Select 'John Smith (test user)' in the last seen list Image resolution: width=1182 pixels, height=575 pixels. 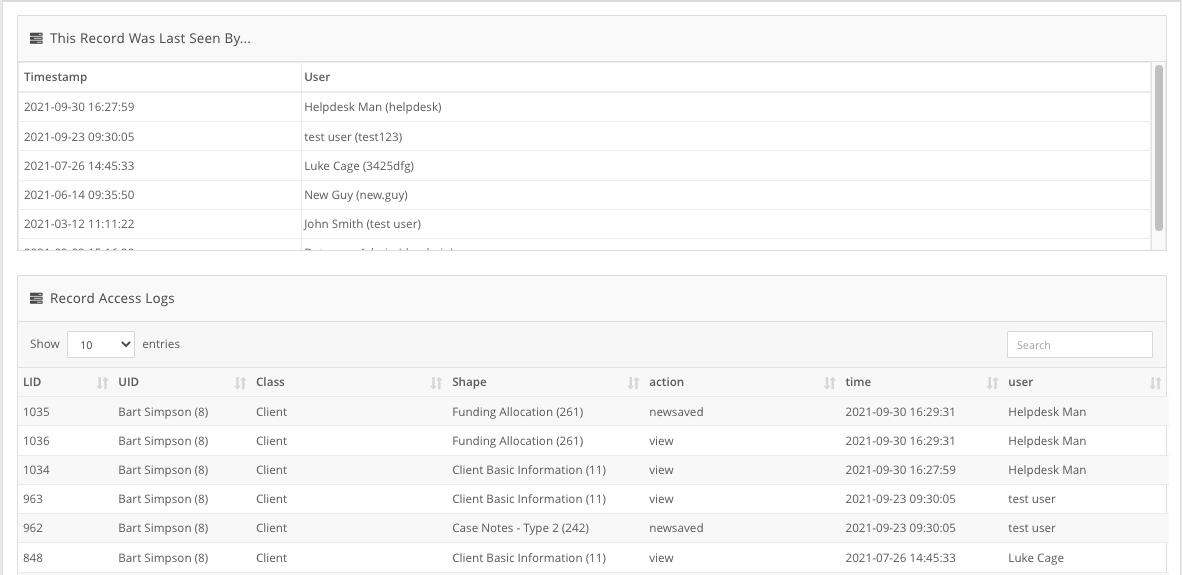coord(363,224)
